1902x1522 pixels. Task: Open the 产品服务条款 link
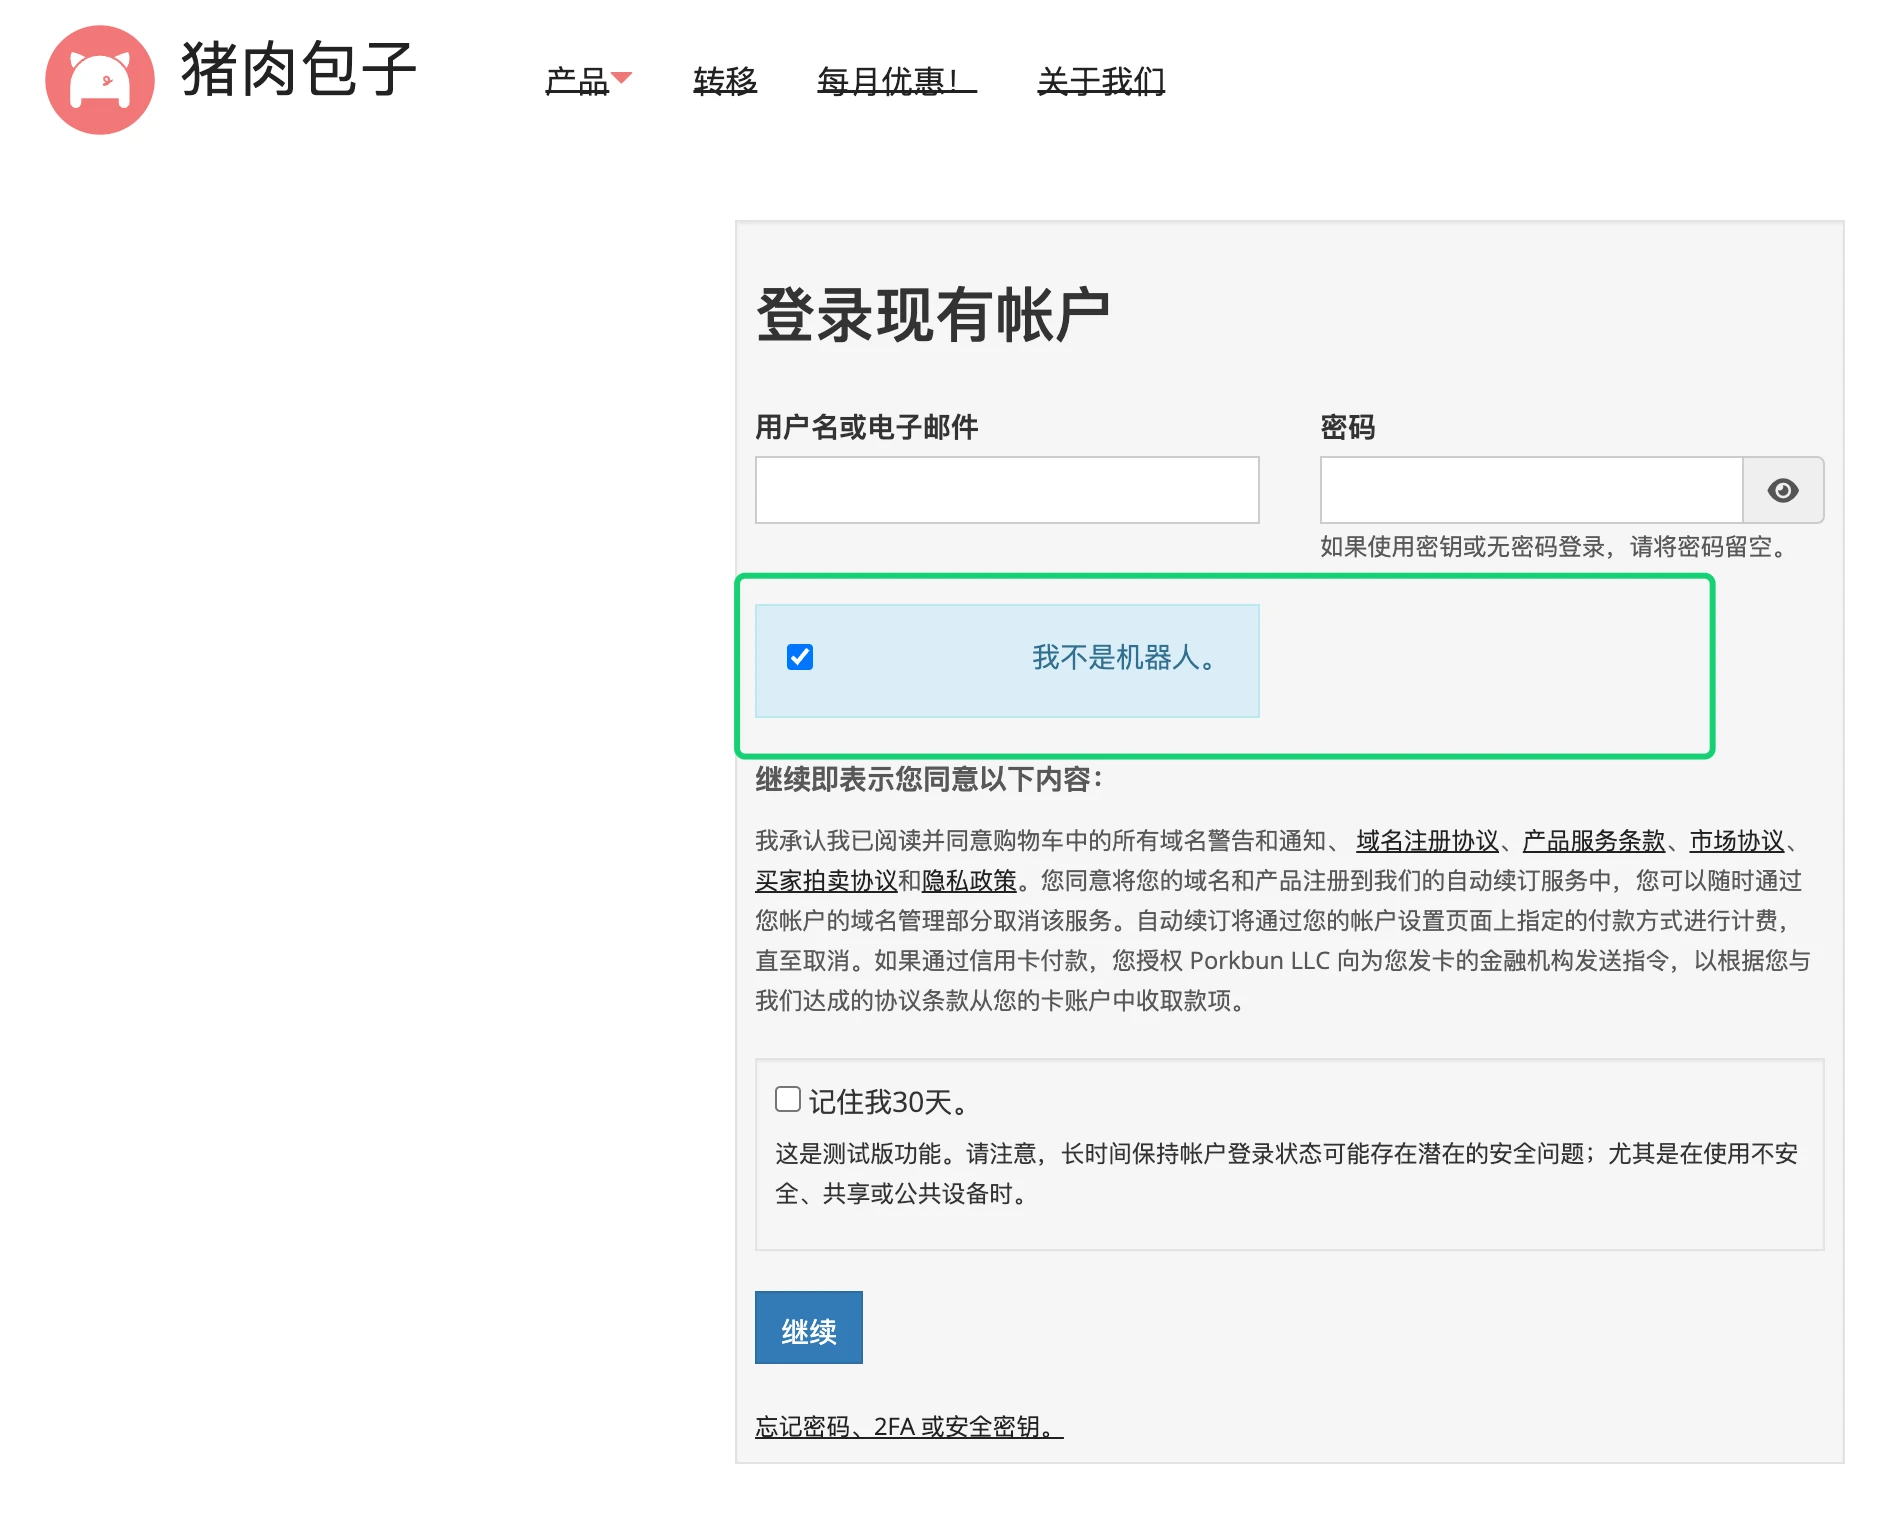tap(1593, 841)
